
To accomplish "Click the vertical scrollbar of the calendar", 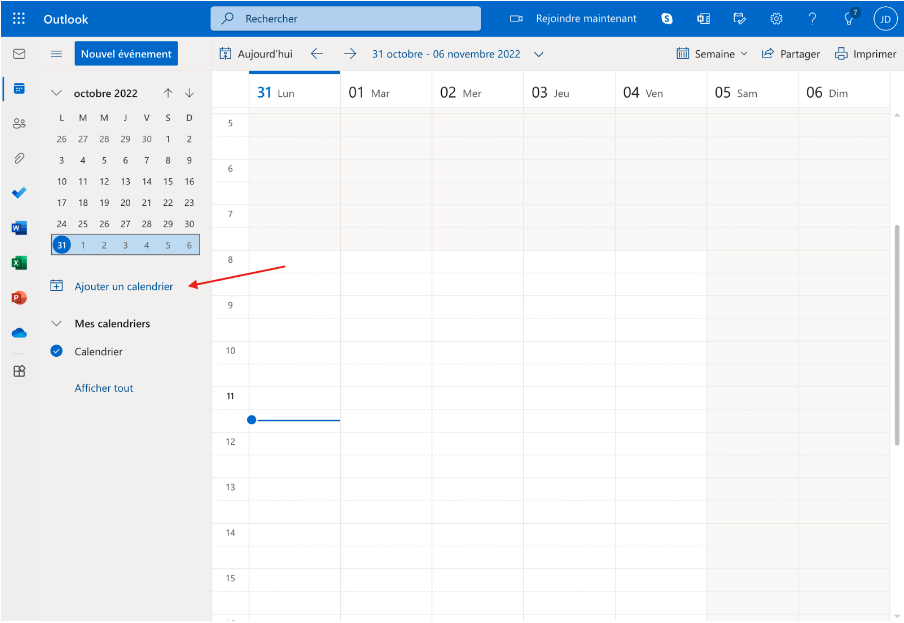I will click(x=897, y=335).
